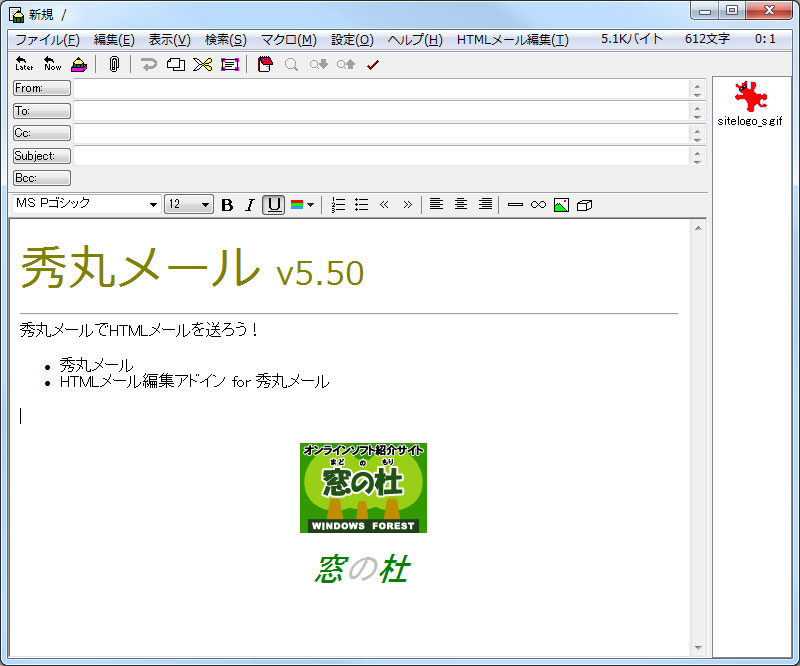The height and width of the screenshot is (666, 800).
Task: Click the Send Later icon
Action: tap(22, 66)
